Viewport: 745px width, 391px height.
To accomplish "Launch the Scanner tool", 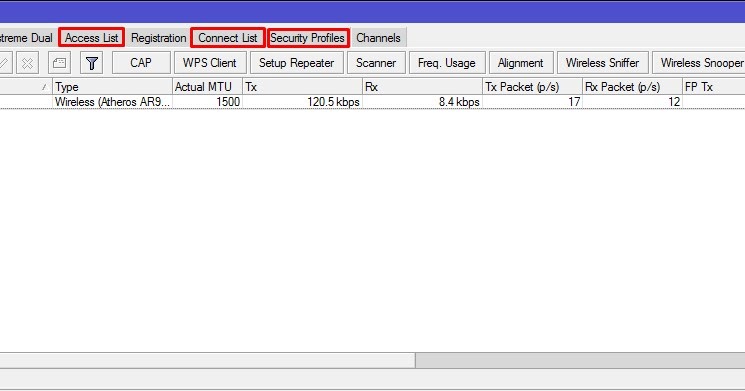I will pyautogui.click(x=376, y=63).
